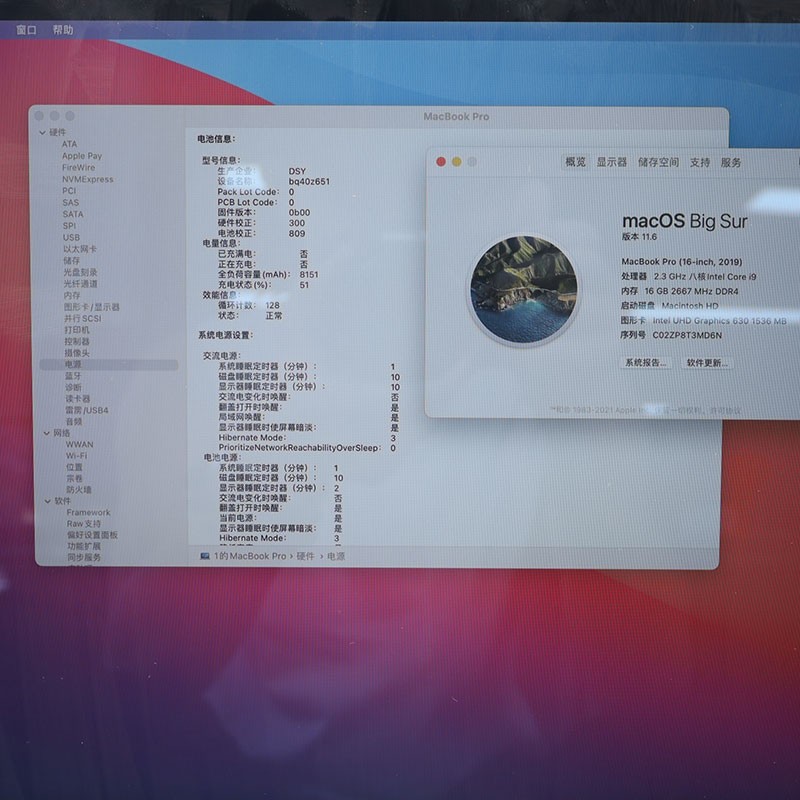Minimize the About This Mac window
The height and width of the screenshot is (800, 800).
pyautogui.click(x=456, y=161)
